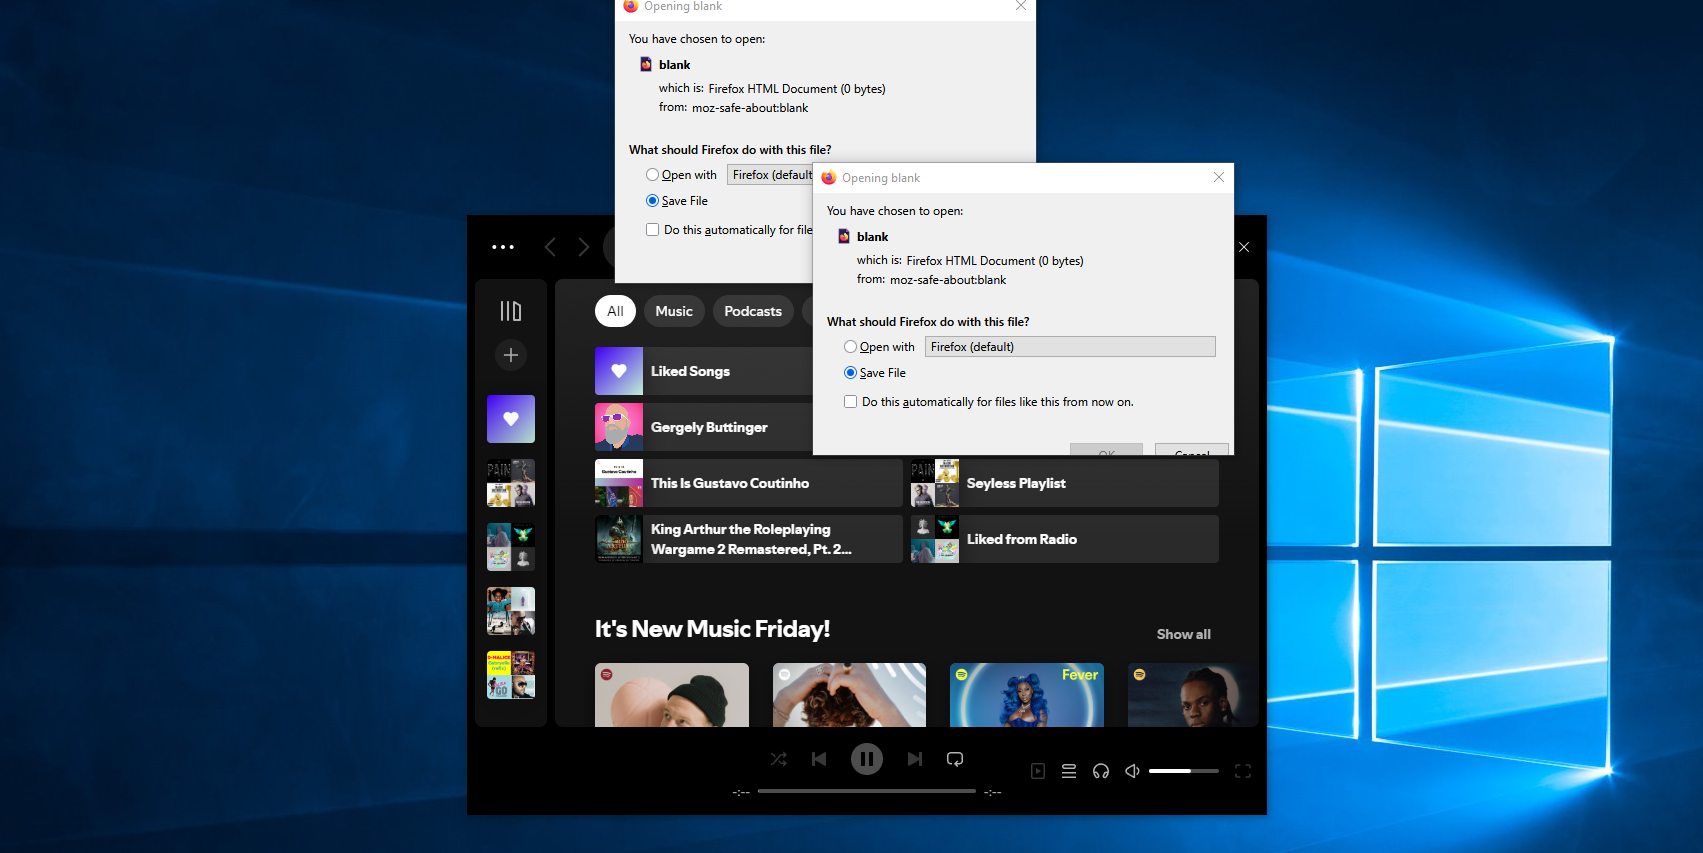Select Open with radio in back dialog
1703x853 pixels.
(653, 175)
